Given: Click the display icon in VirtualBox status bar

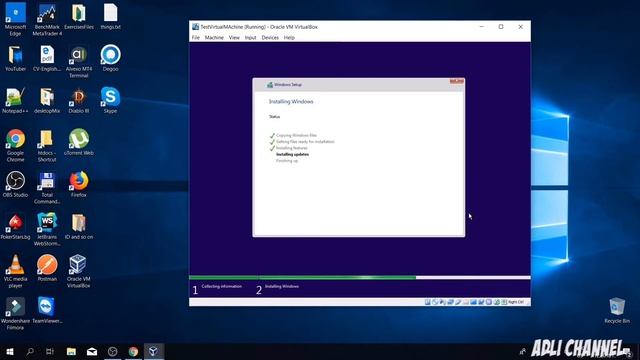Looking at the screenshot, I should click(473, 302).
